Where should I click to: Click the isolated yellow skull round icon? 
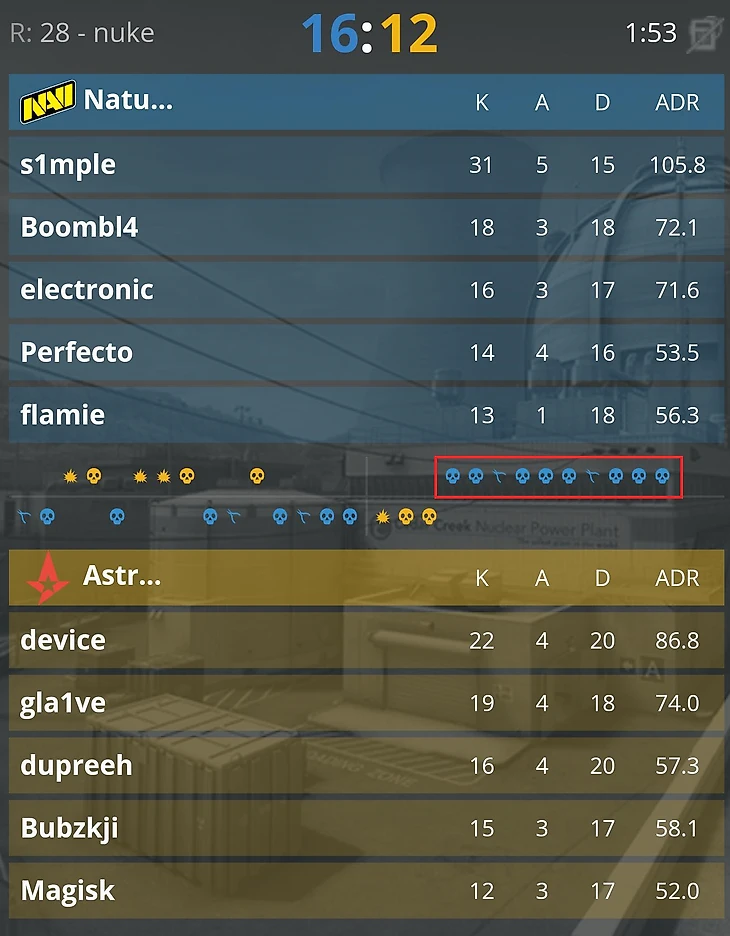point(257,476)
